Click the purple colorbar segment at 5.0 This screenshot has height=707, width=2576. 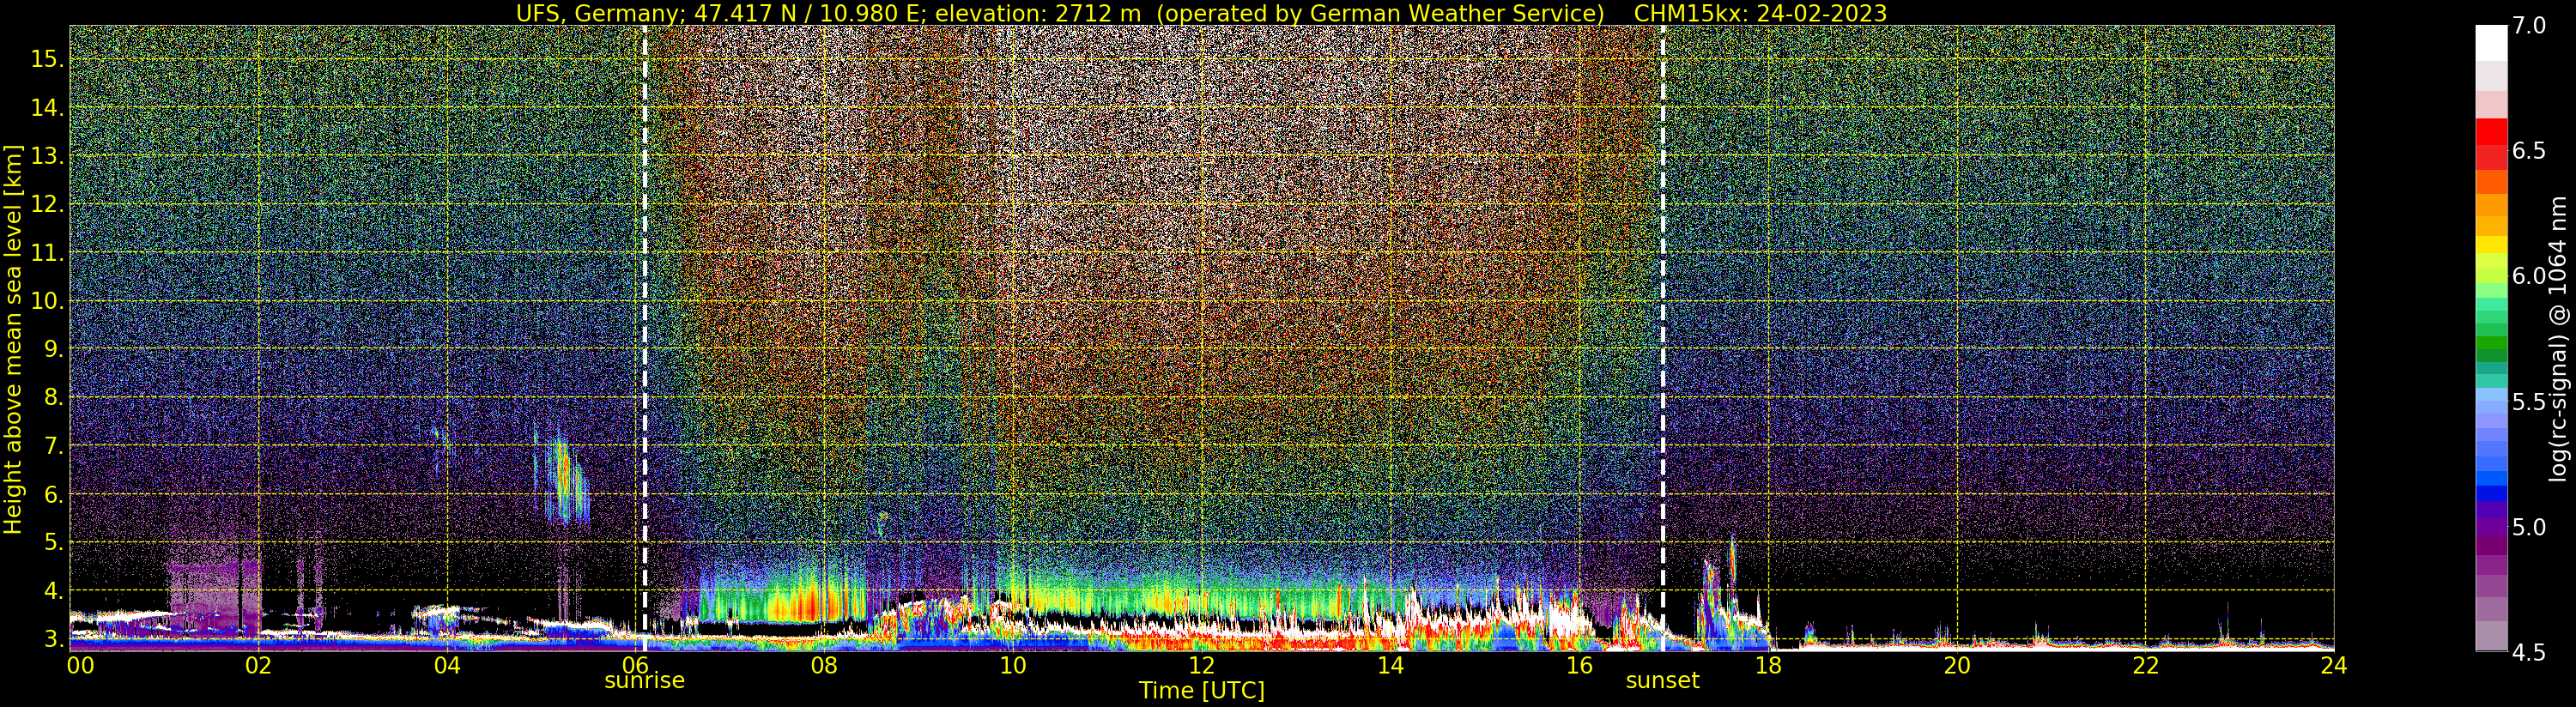2491,527
